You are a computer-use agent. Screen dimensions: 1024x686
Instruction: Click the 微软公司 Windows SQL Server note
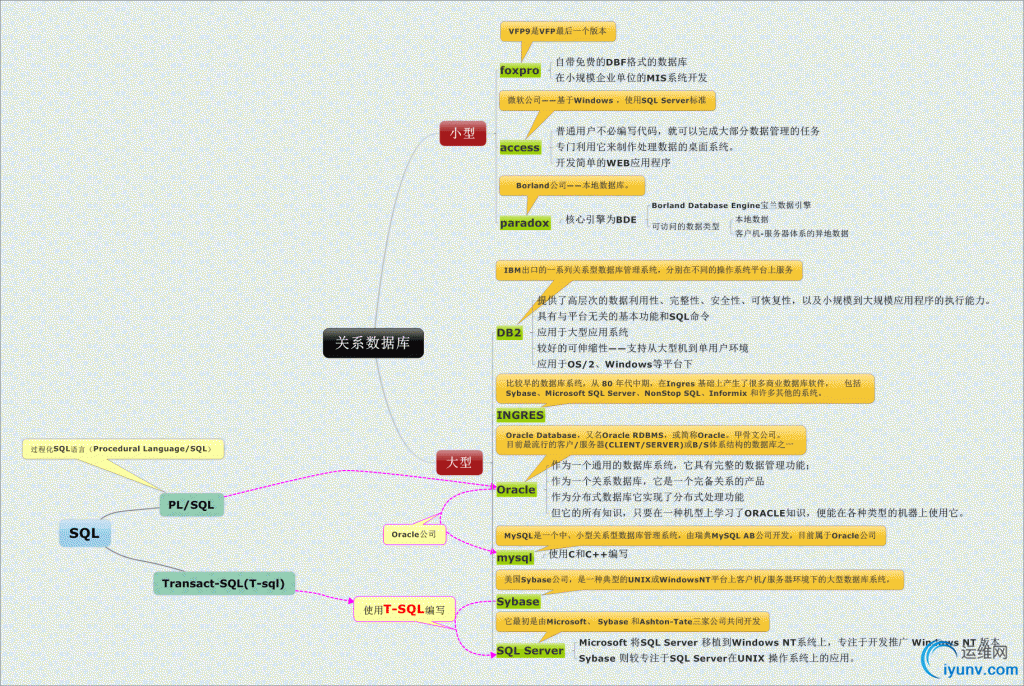(x=607, y=101)
